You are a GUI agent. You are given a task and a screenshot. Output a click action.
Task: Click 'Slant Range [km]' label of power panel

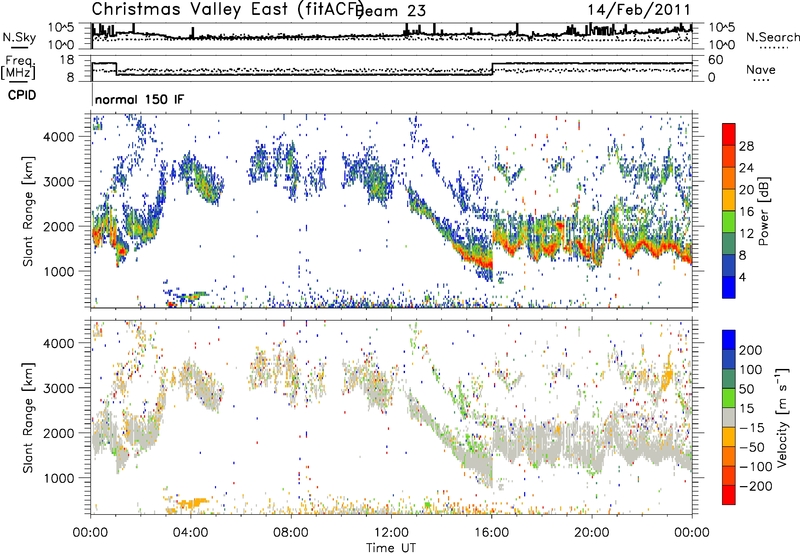point(29,211)
